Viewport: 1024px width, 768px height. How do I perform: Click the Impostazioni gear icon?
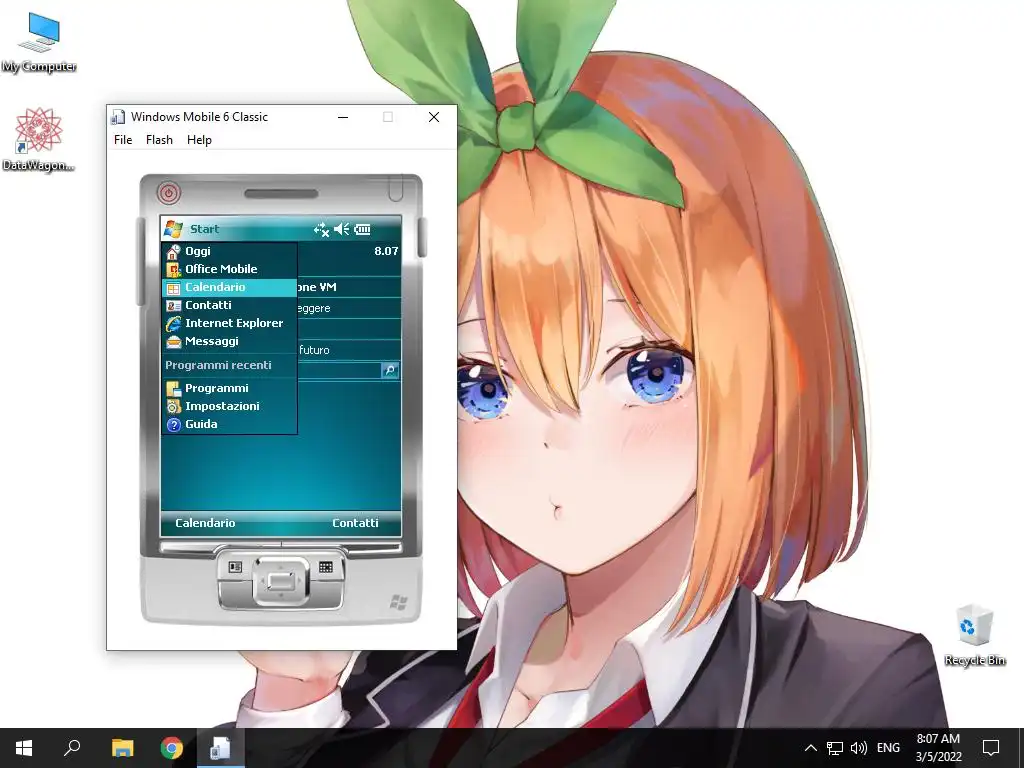coord(173,406)
